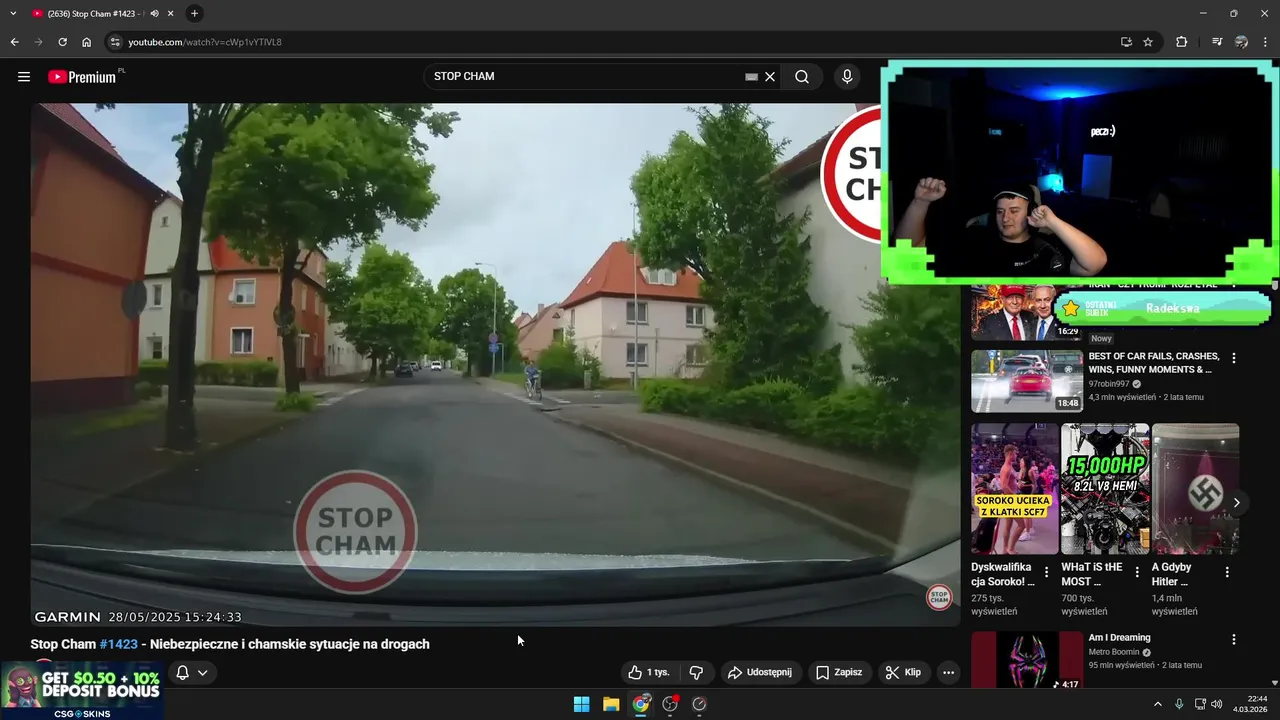Open the #1423 hashtag link in title

pyautogui.click(x=119, y=644)
